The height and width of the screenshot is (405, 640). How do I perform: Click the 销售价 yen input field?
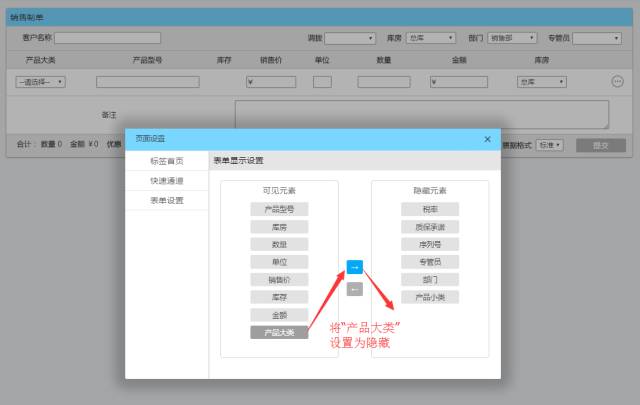pos(271,82)
